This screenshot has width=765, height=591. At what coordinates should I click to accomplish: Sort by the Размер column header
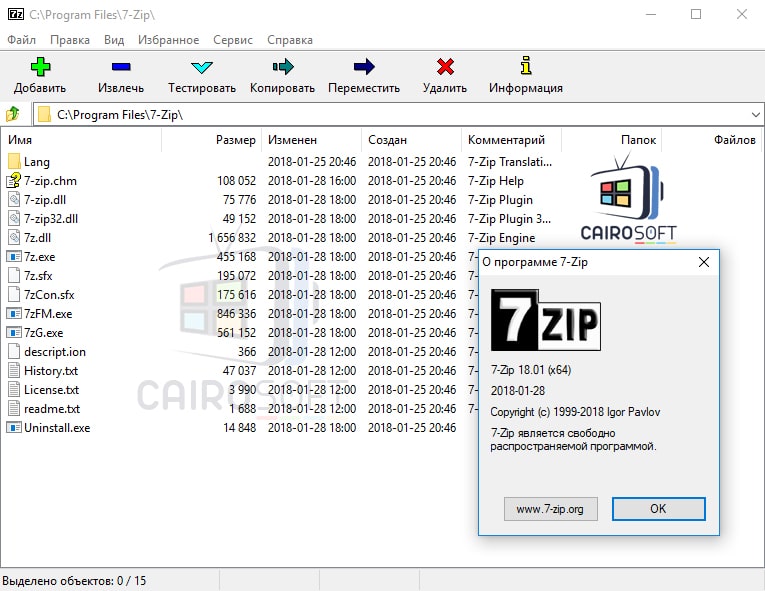[x=211, y=140]
